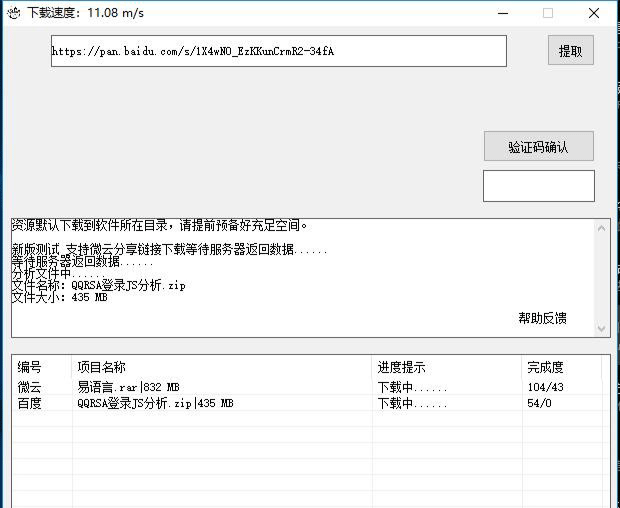
Task: Minimize the downloader window
Action: pos(503,13)
